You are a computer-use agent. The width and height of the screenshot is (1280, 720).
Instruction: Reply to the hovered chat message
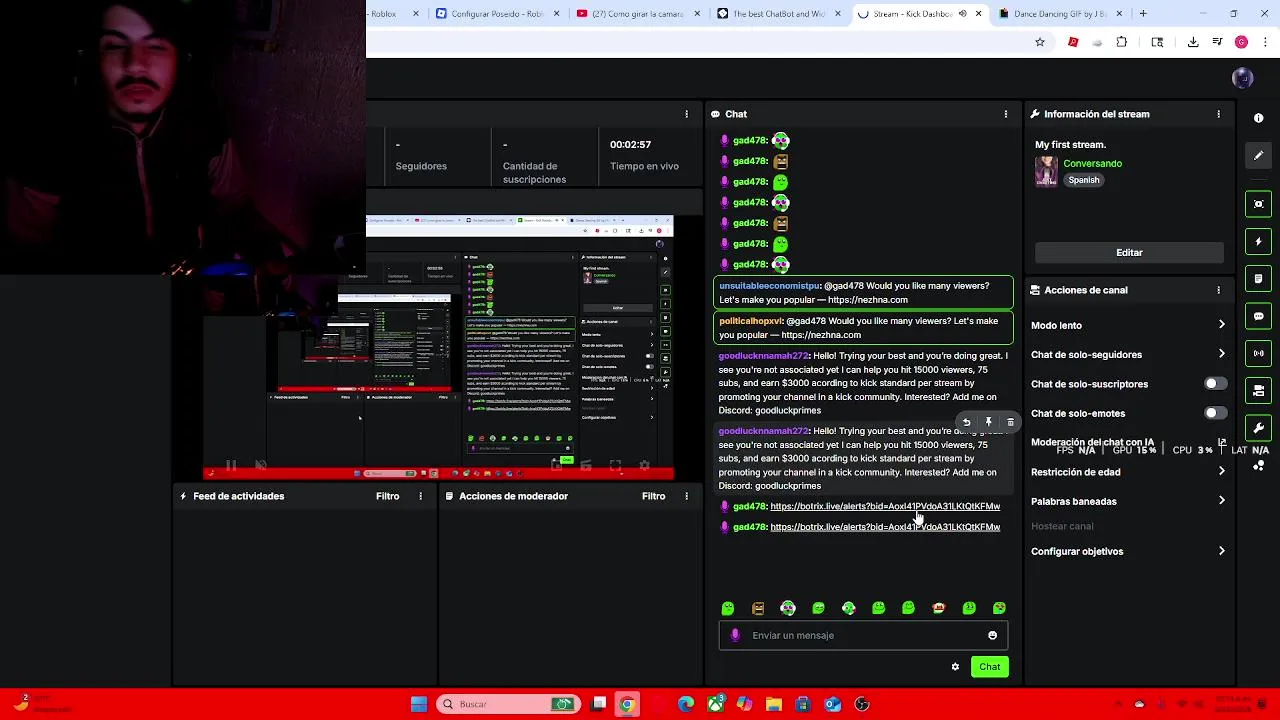pyautogui.click(x=966, y=423)
